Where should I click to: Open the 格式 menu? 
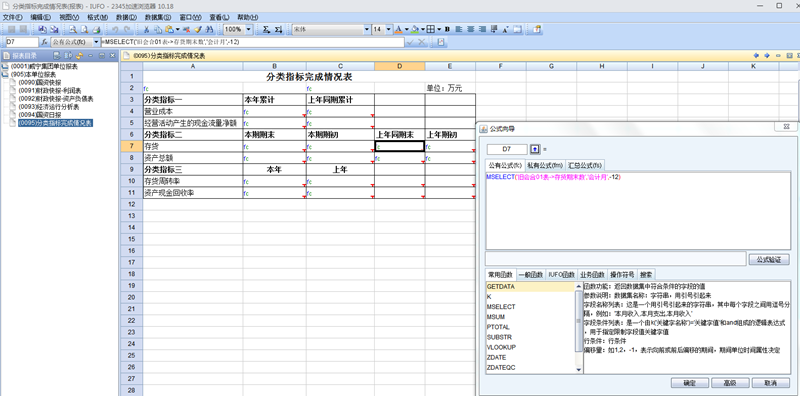pos(97,17)
